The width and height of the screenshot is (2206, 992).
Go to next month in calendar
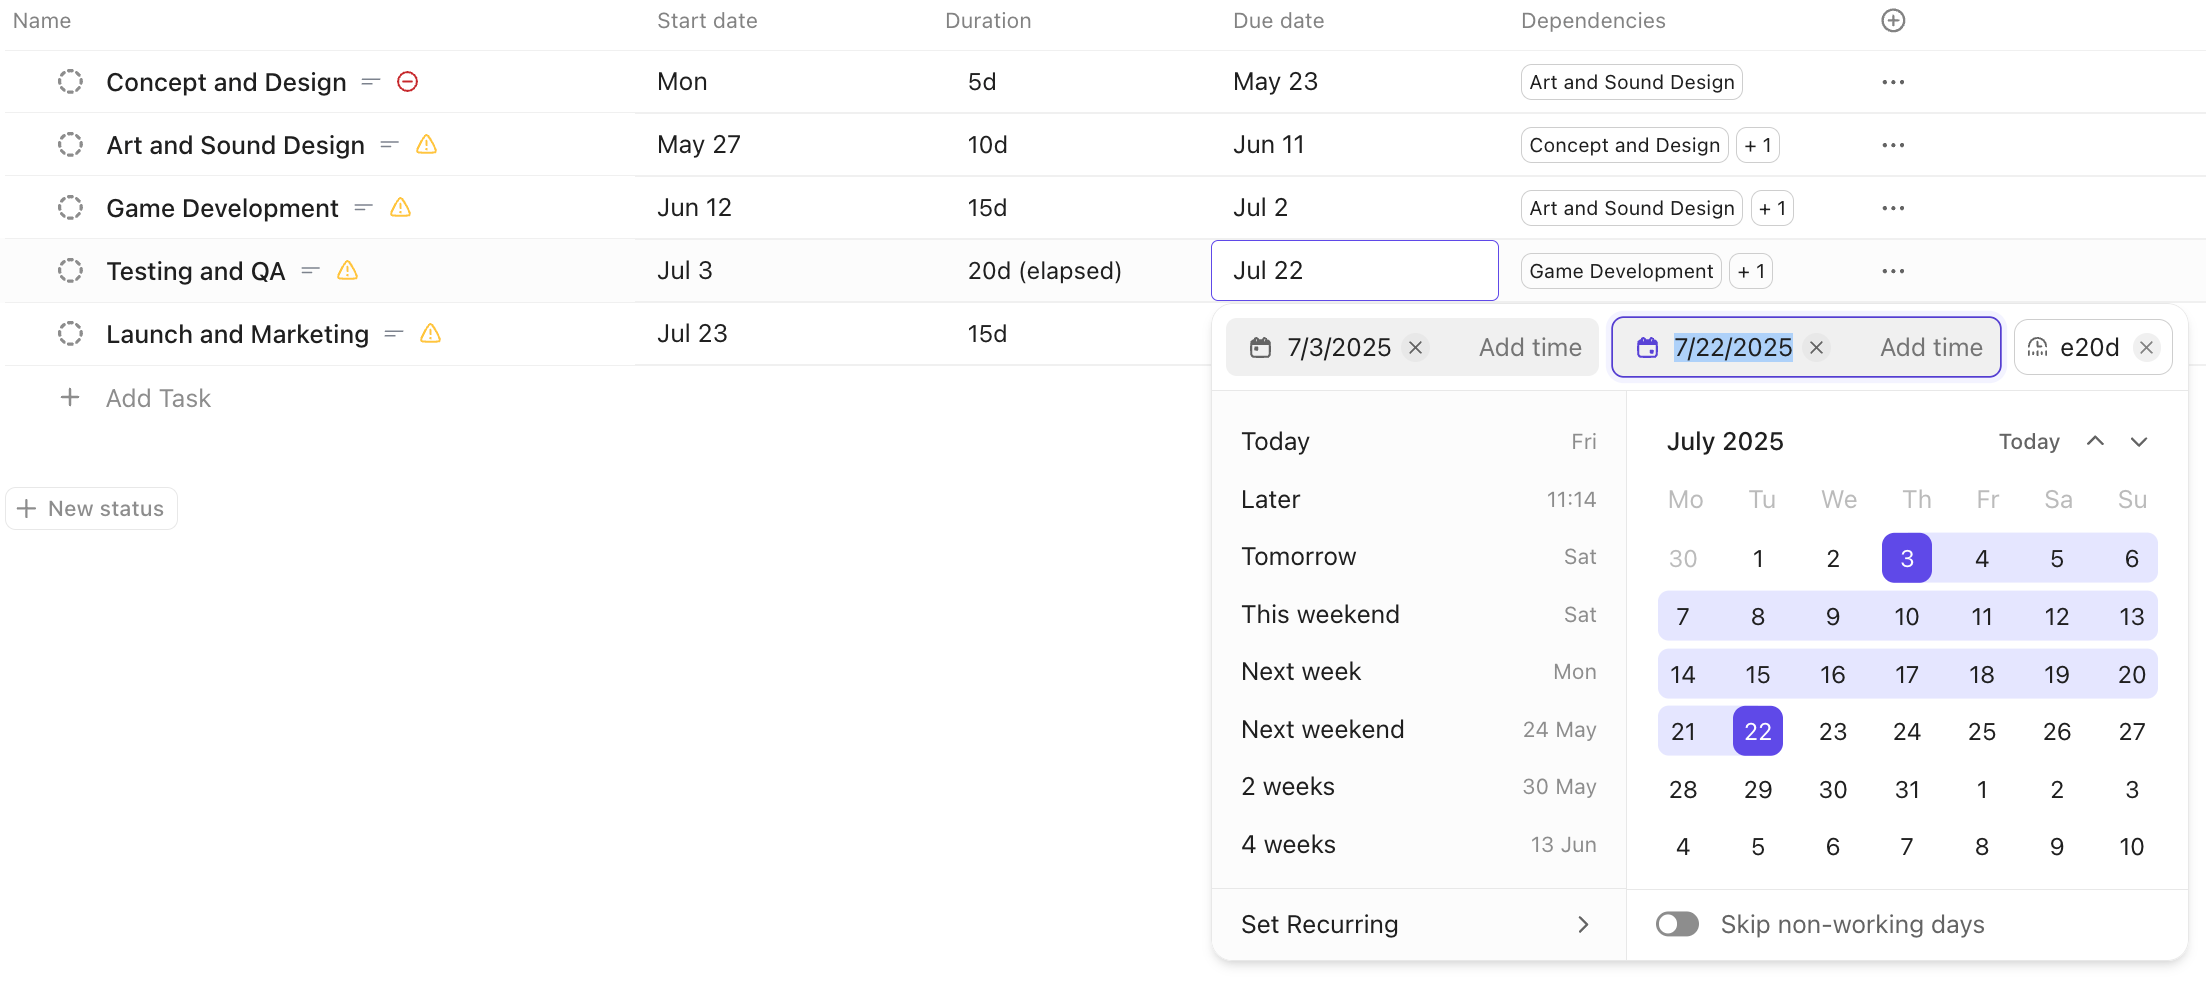click(x=2139, y=442)
